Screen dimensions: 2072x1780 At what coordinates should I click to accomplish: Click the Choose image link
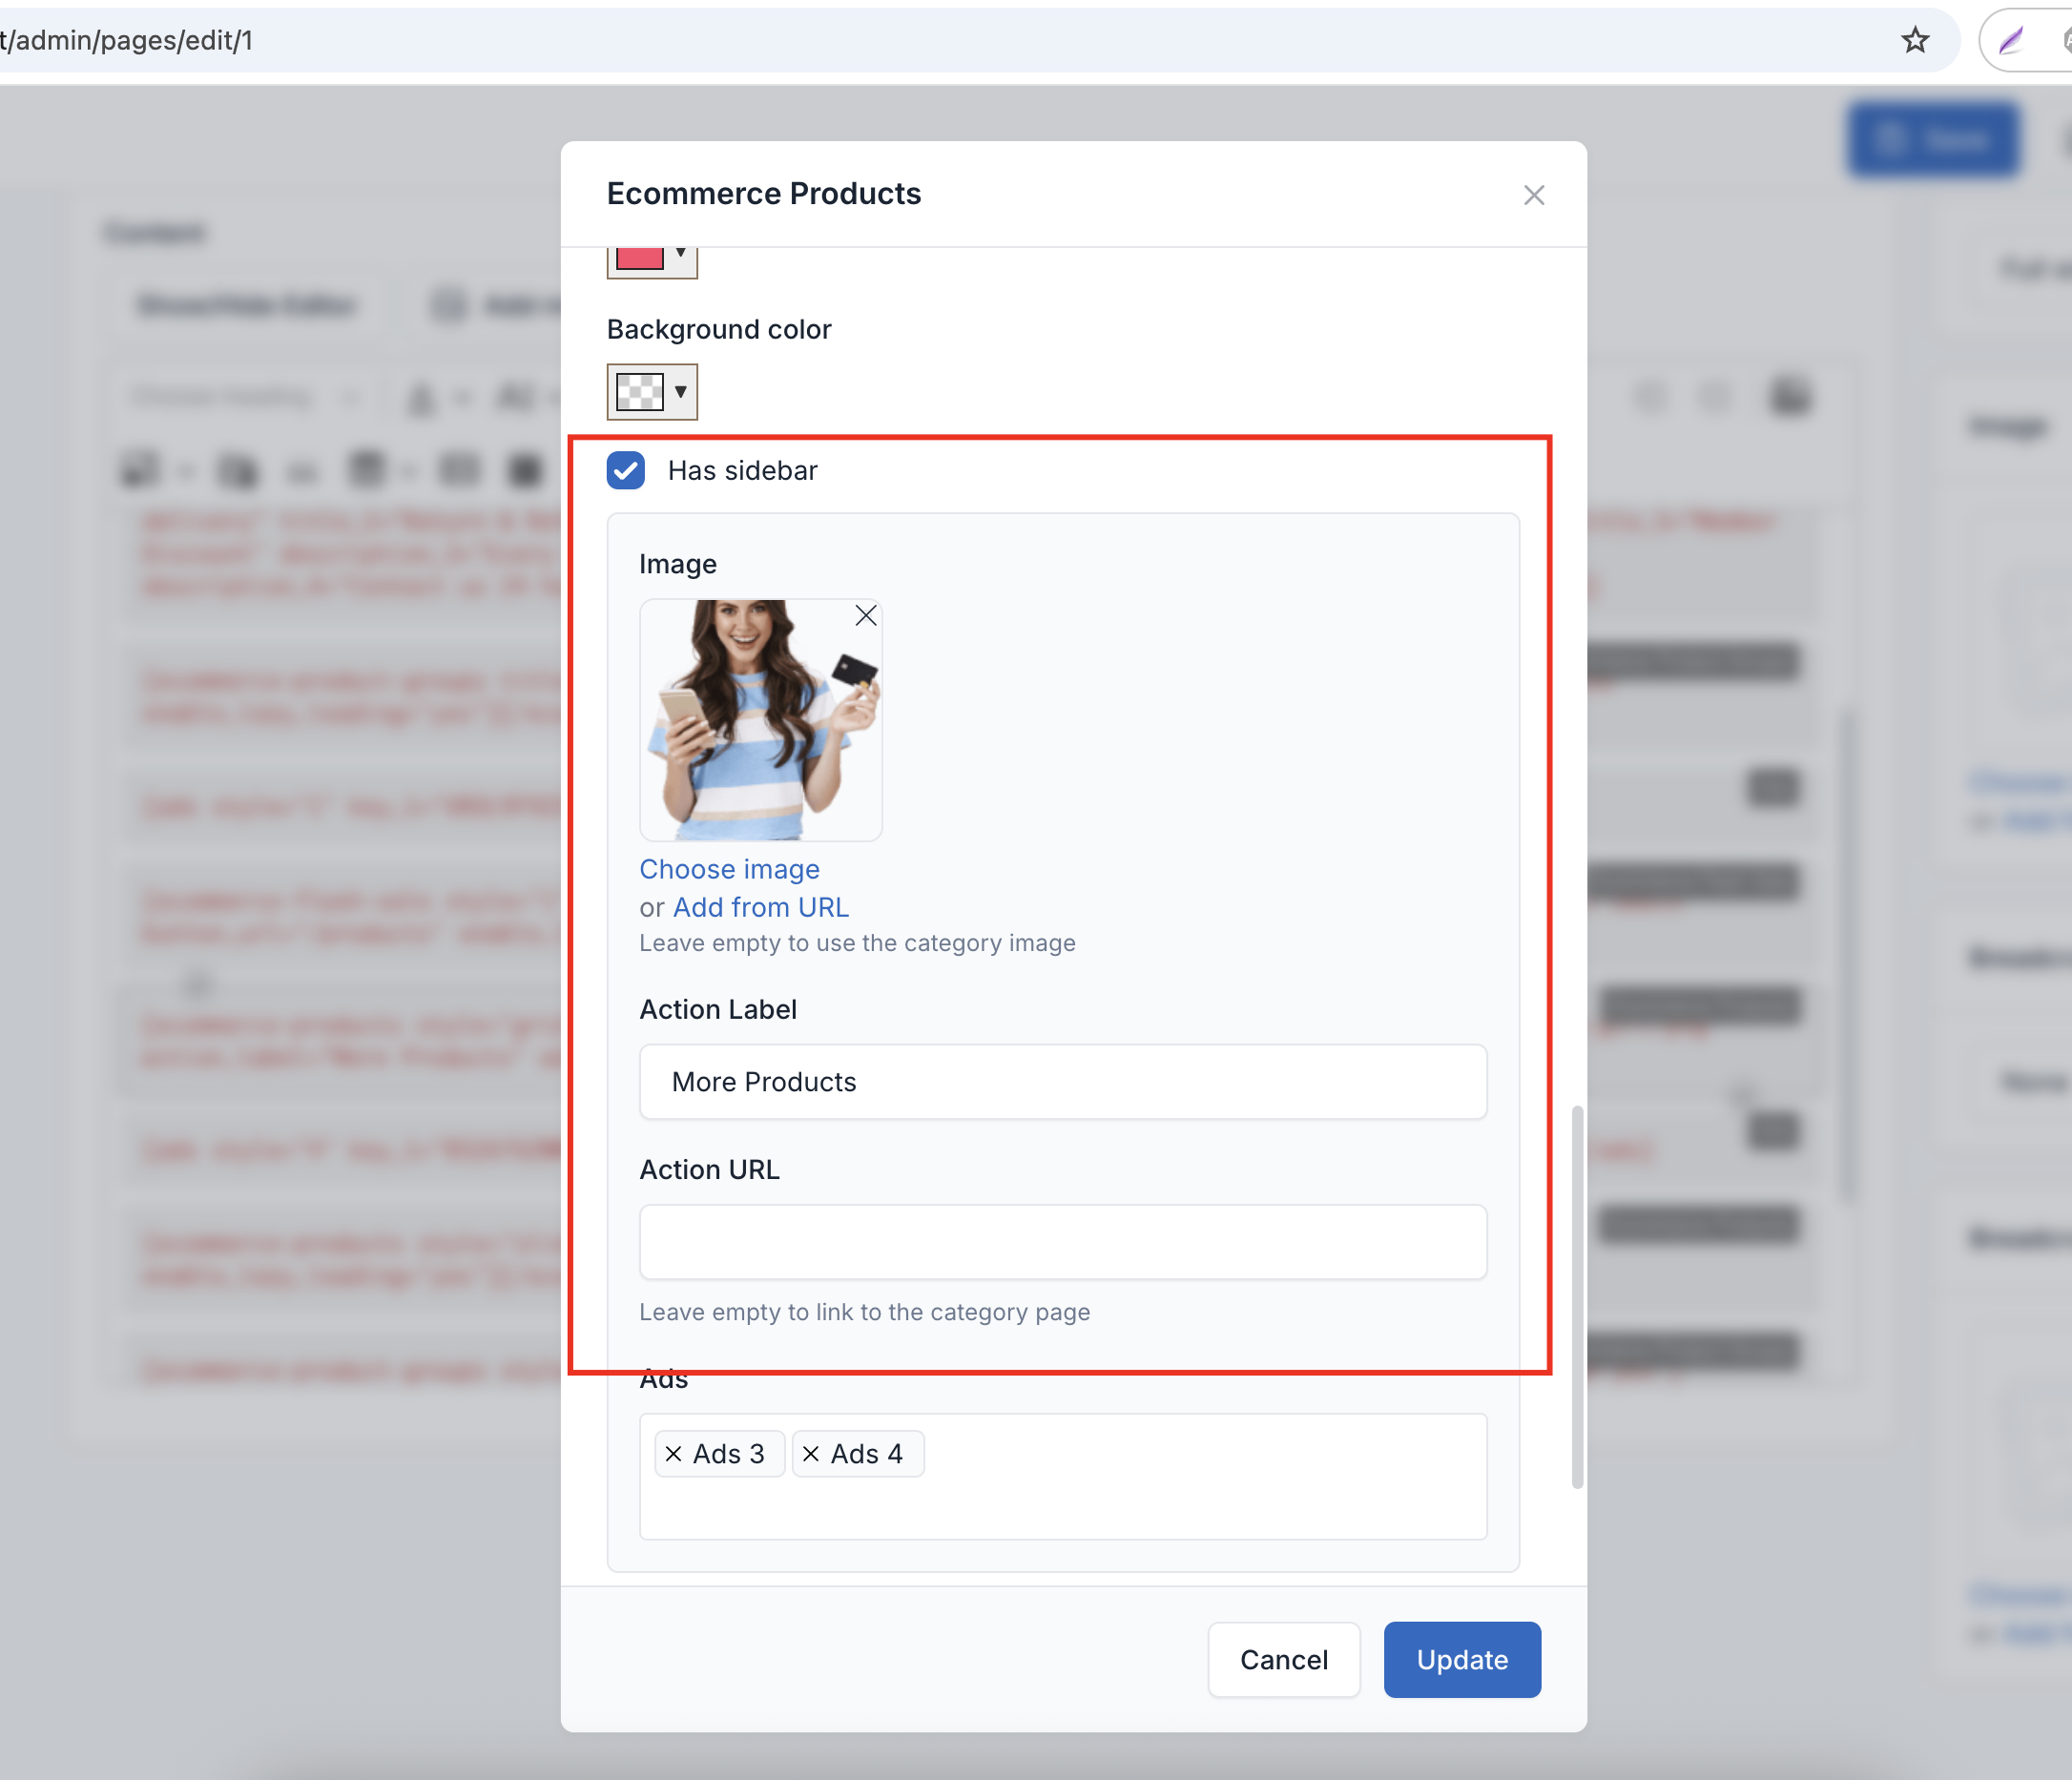pos(729,869)
